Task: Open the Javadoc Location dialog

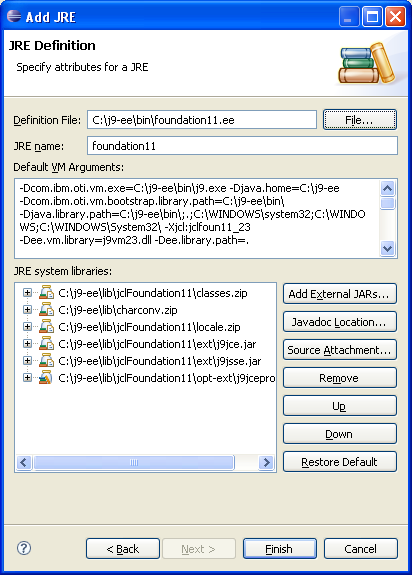Action: 339,322
